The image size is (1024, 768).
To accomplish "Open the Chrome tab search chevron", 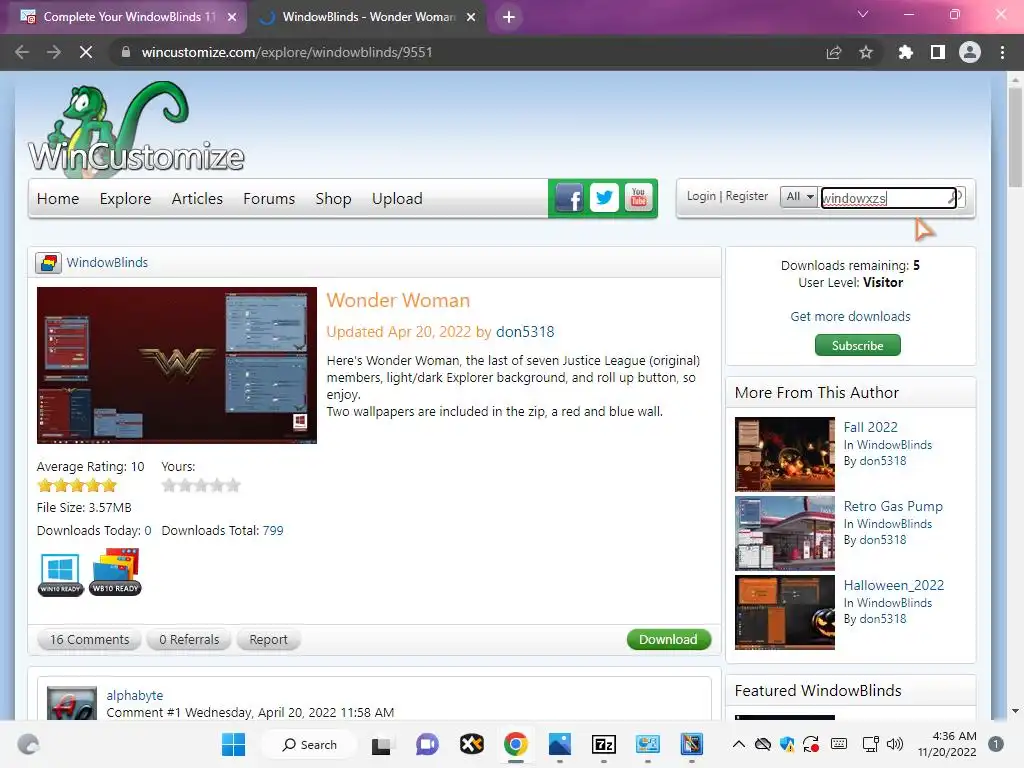I will [x=863, y=14].
